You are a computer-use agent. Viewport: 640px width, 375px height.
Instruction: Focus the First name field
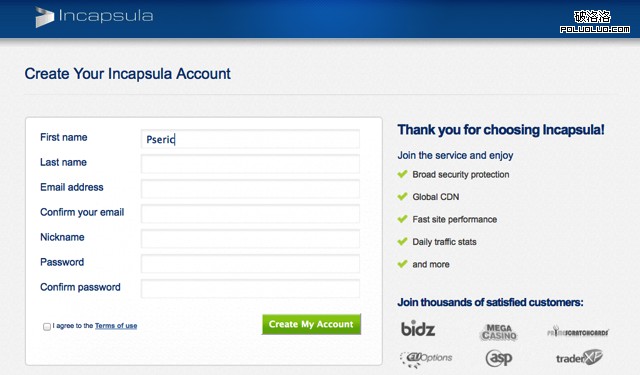tap(250, 139)
